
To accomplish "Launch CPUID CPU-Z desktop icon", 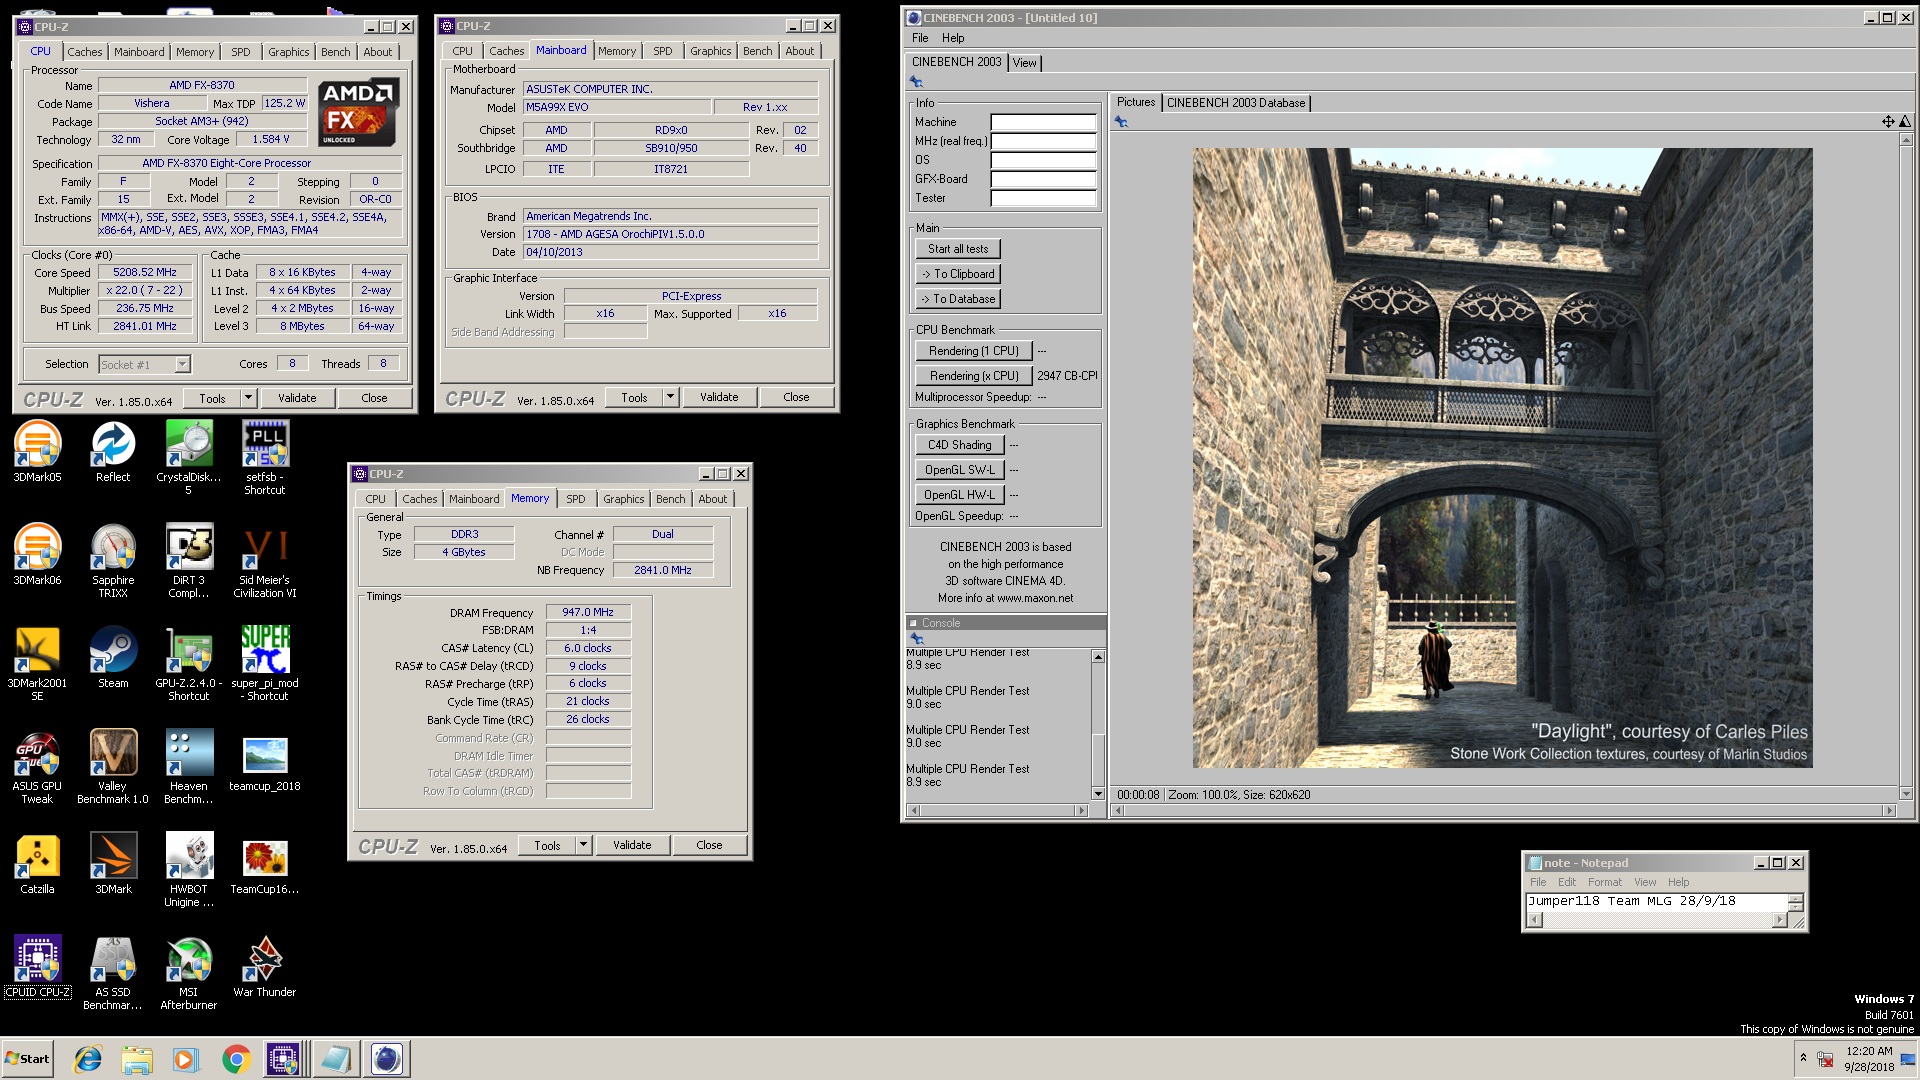I will (37, 967).
